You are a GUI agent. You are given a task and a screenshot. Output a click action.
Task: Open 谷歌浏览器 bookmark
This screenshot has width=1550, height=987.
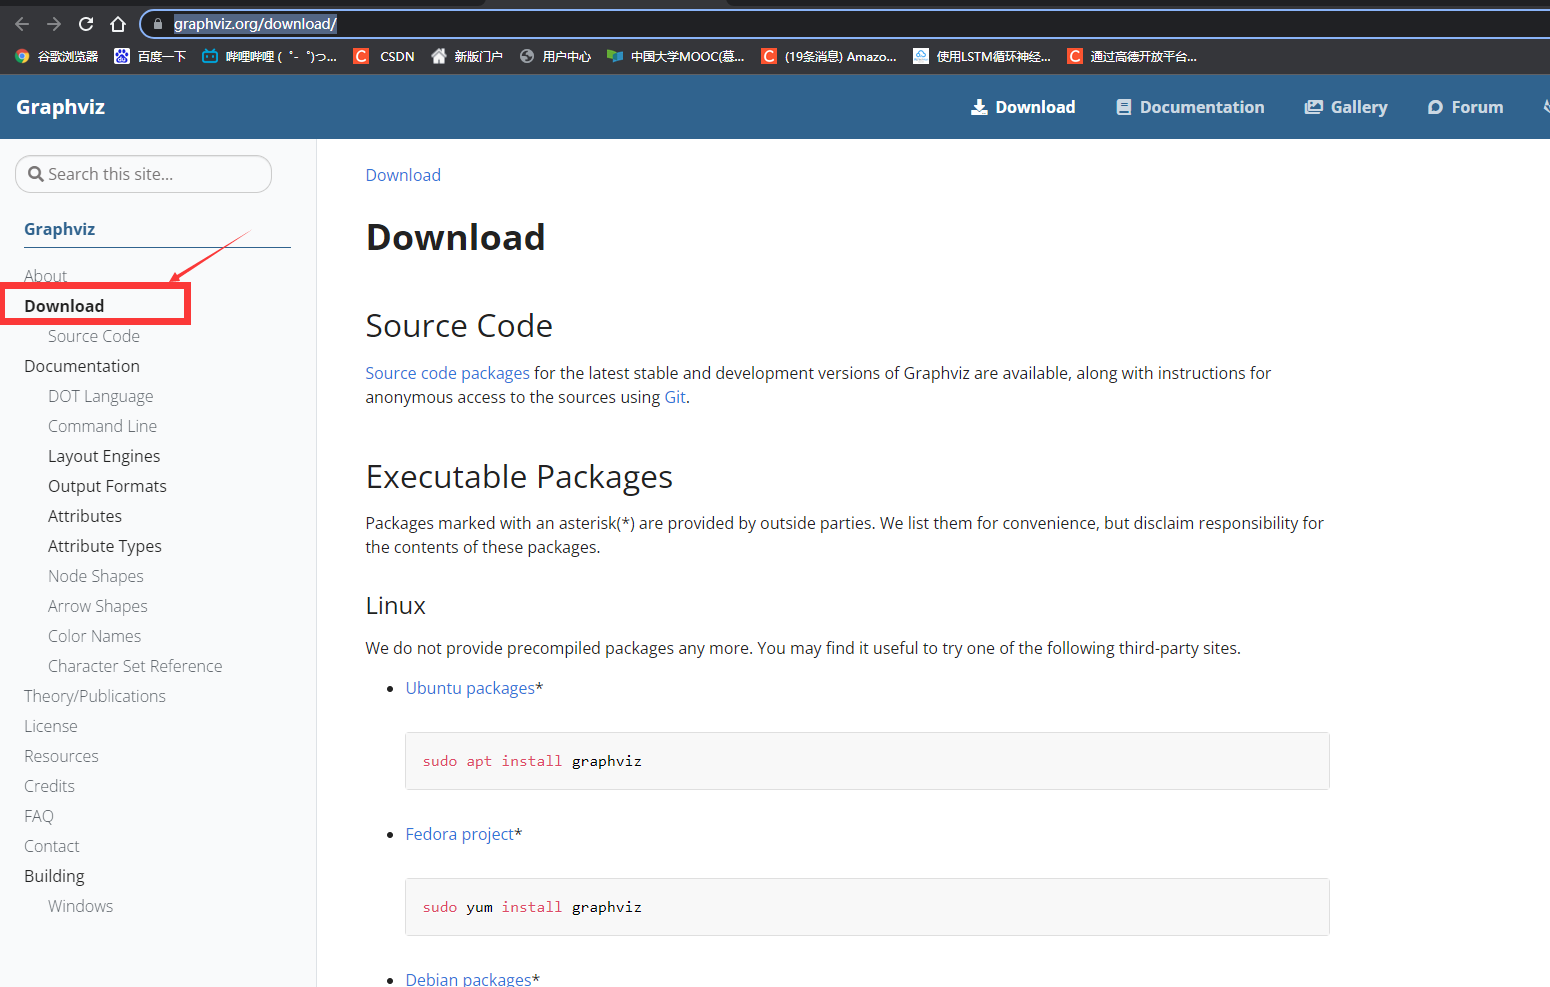coord(57,56)
